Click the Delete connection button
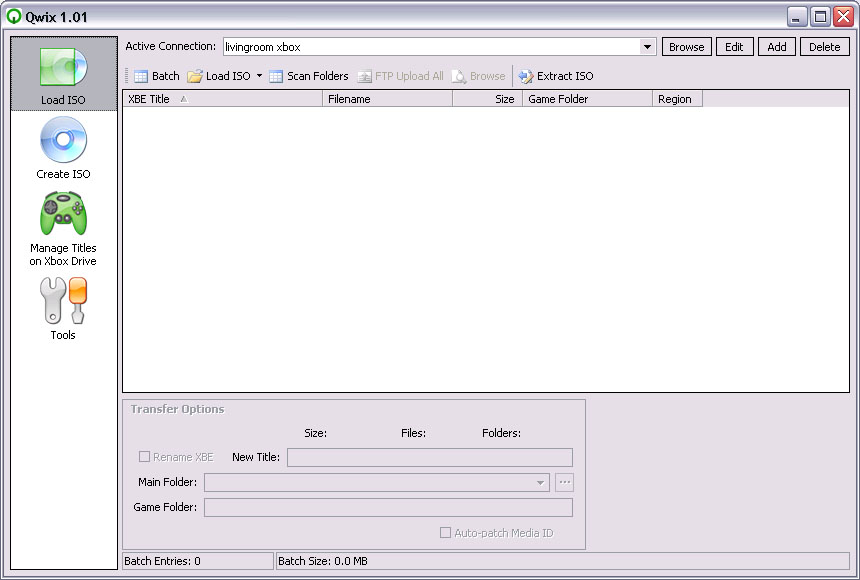Screen dimensions: 860x580 pyautogui.click(x=824, y=47)
